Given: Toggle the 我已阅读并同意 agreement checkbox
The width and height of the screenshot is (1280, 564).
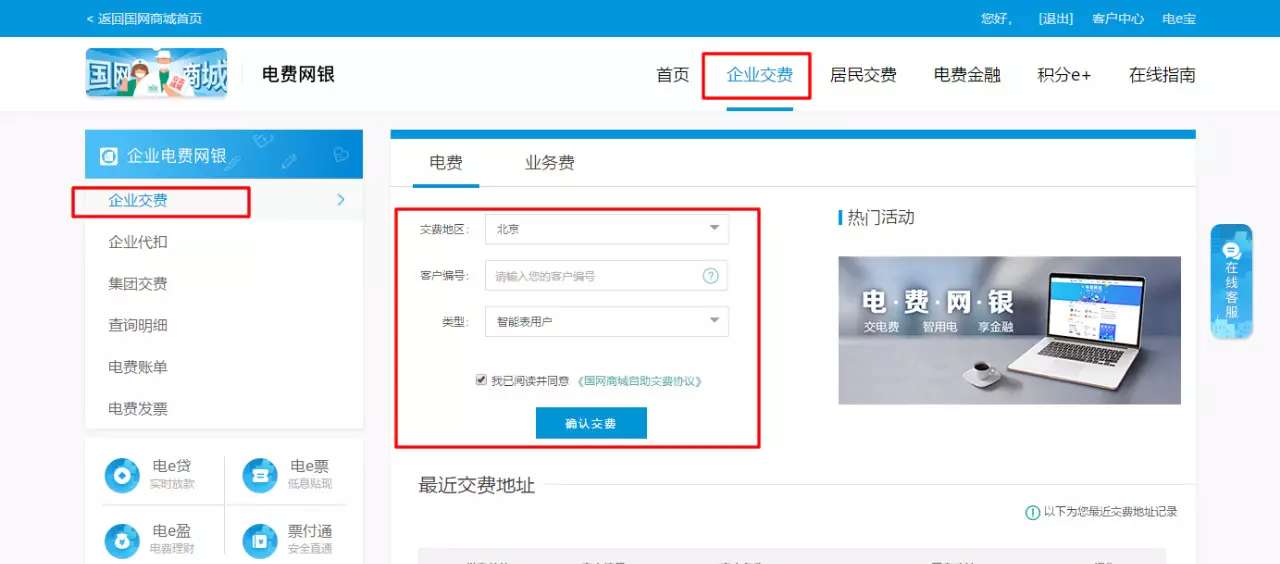Looking at the screenshot, I should [481, 380].
